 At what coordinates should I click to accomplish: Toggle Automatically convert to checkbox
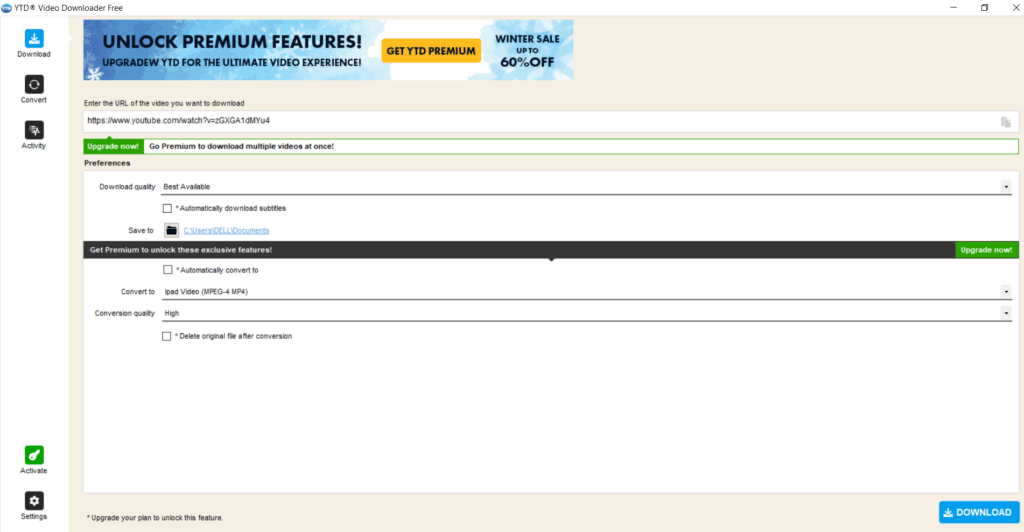click(x=167, y=270)
